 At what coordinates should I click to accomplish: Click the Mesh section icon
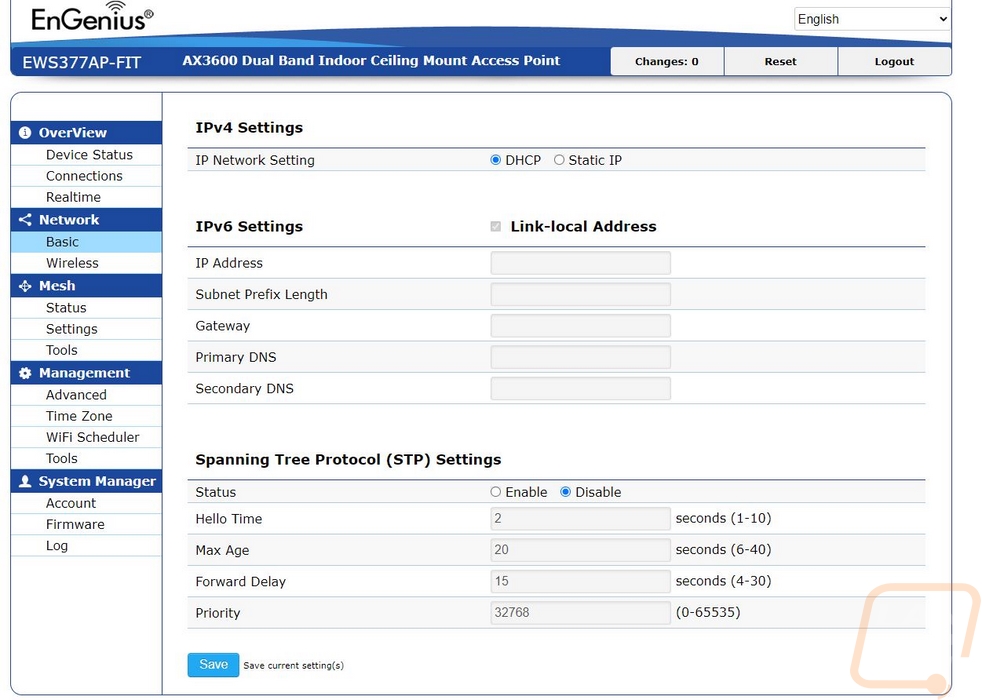[25, 286]
